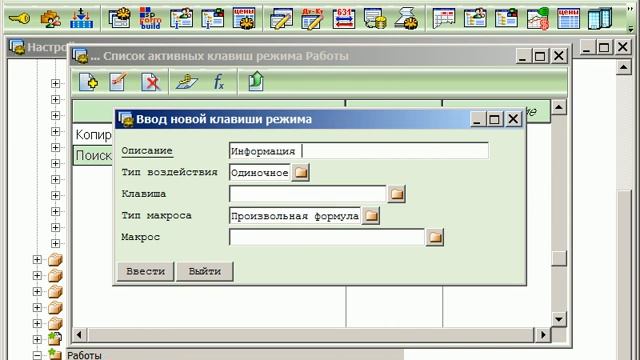Click the Ввести button
Viewport: 640px width, 360px height.
pyautogui.click(x=146, y=271)
